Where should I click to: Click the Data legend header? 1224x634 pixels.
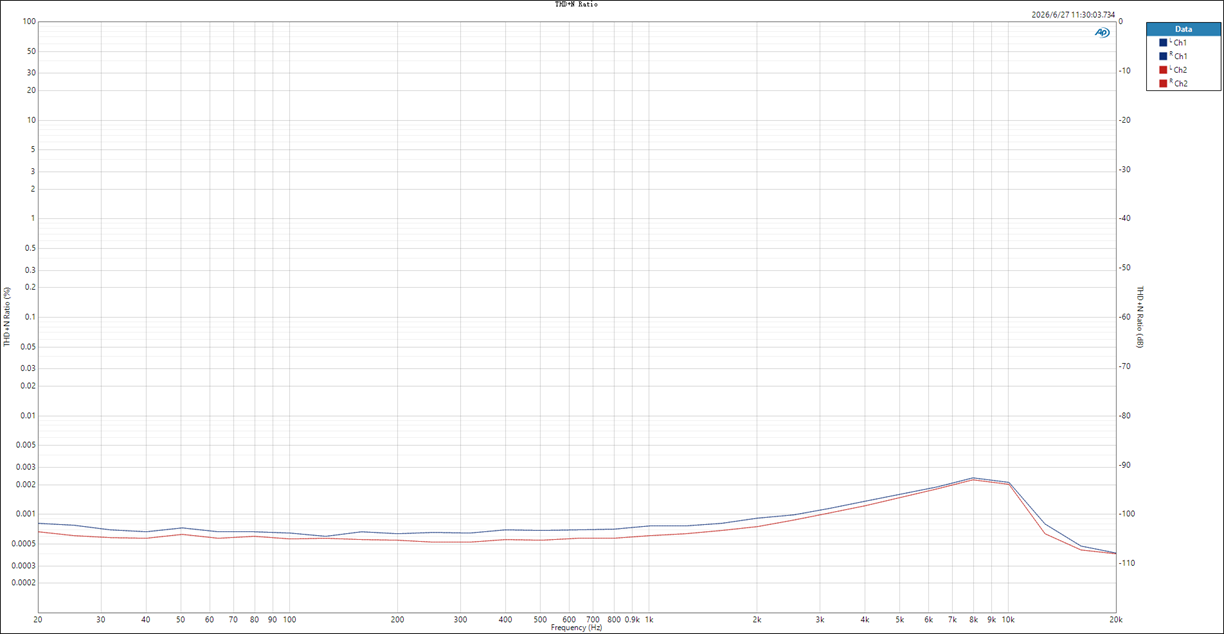(1184, 29)
